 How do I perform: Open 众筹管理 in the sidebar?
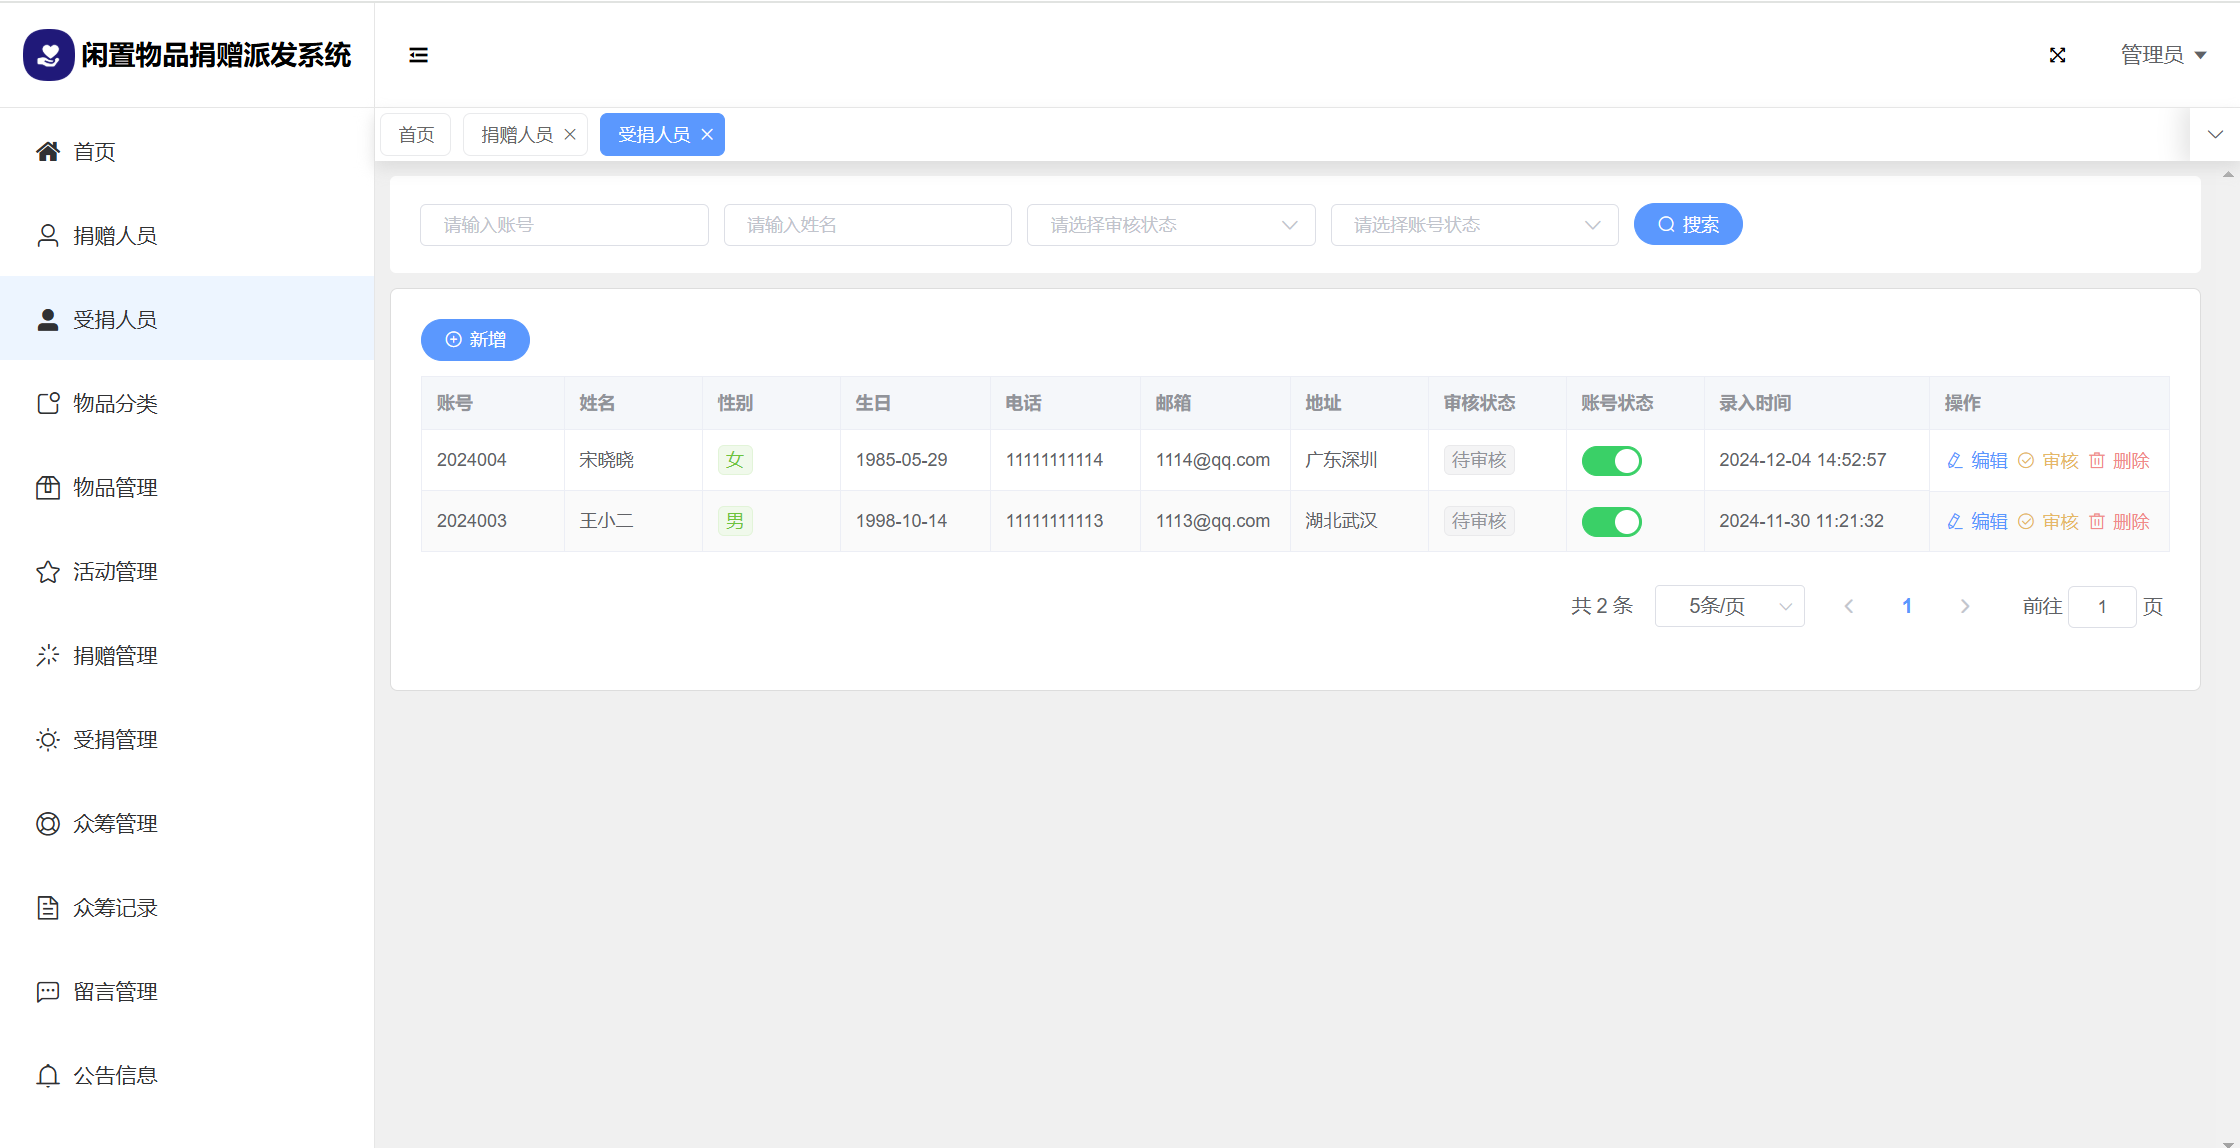(x=115, y=824)
